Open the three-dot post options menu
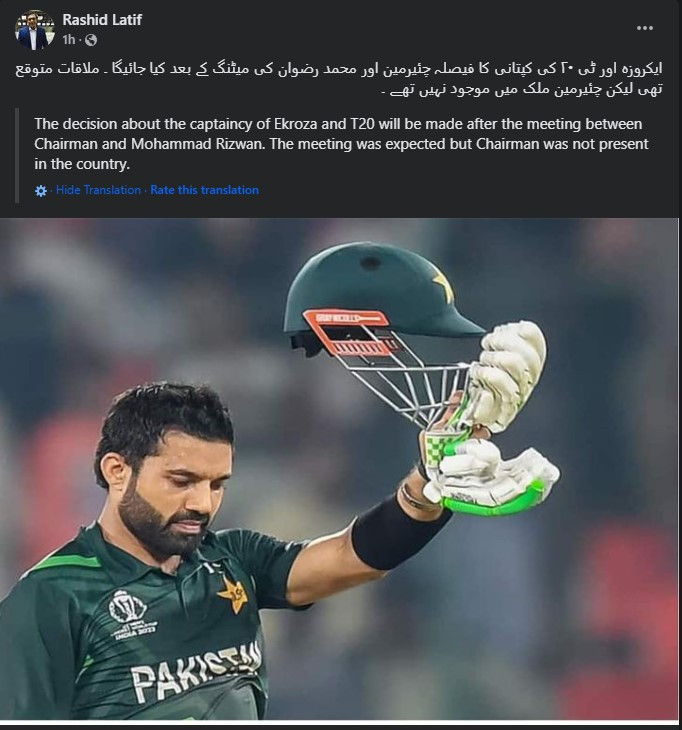The height and width of the screenshot is (730, 682). [644, 28]
